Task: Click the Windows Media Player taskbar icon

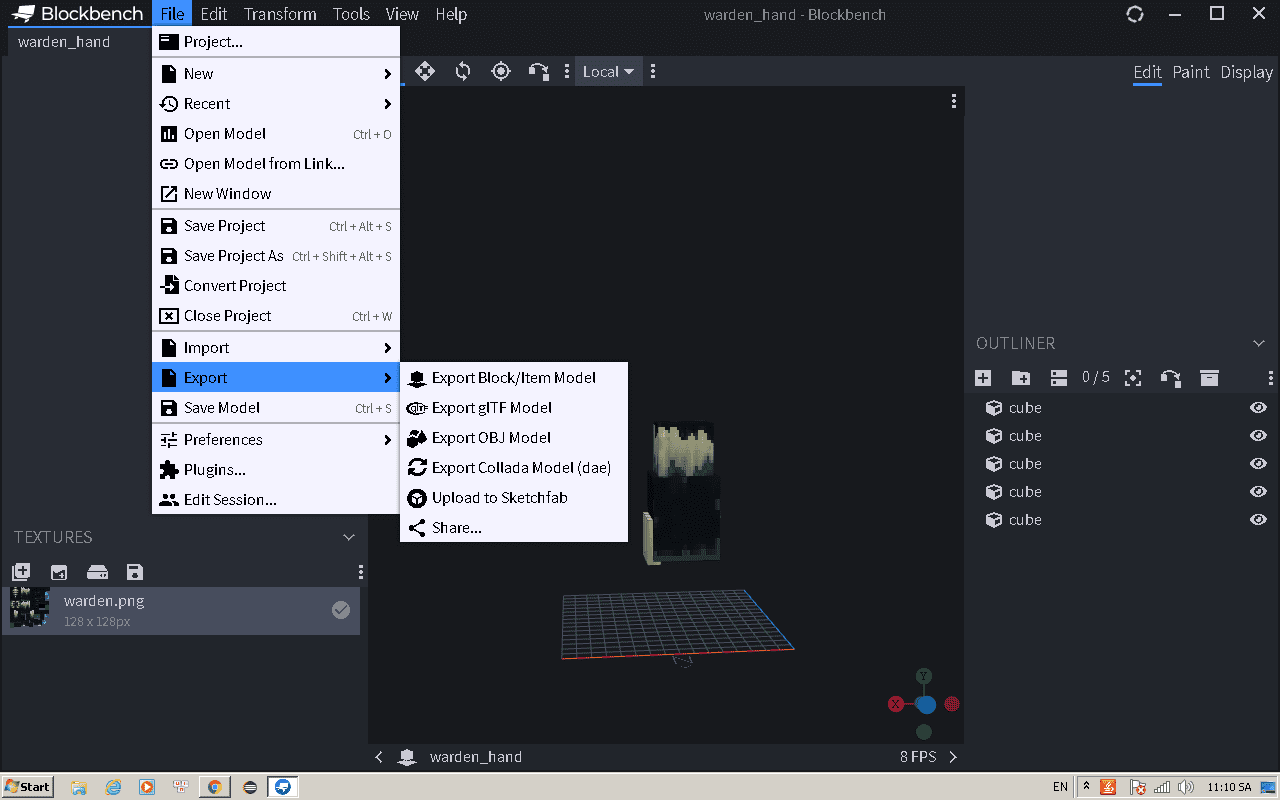Action: point(146,787)
